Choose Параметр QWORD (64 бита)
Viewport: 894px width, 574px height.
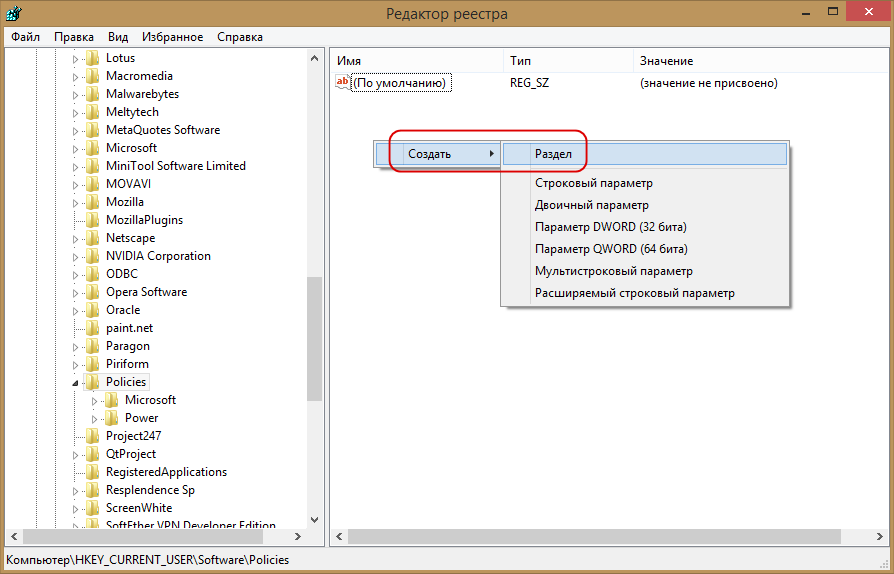(x=645, y=249)
